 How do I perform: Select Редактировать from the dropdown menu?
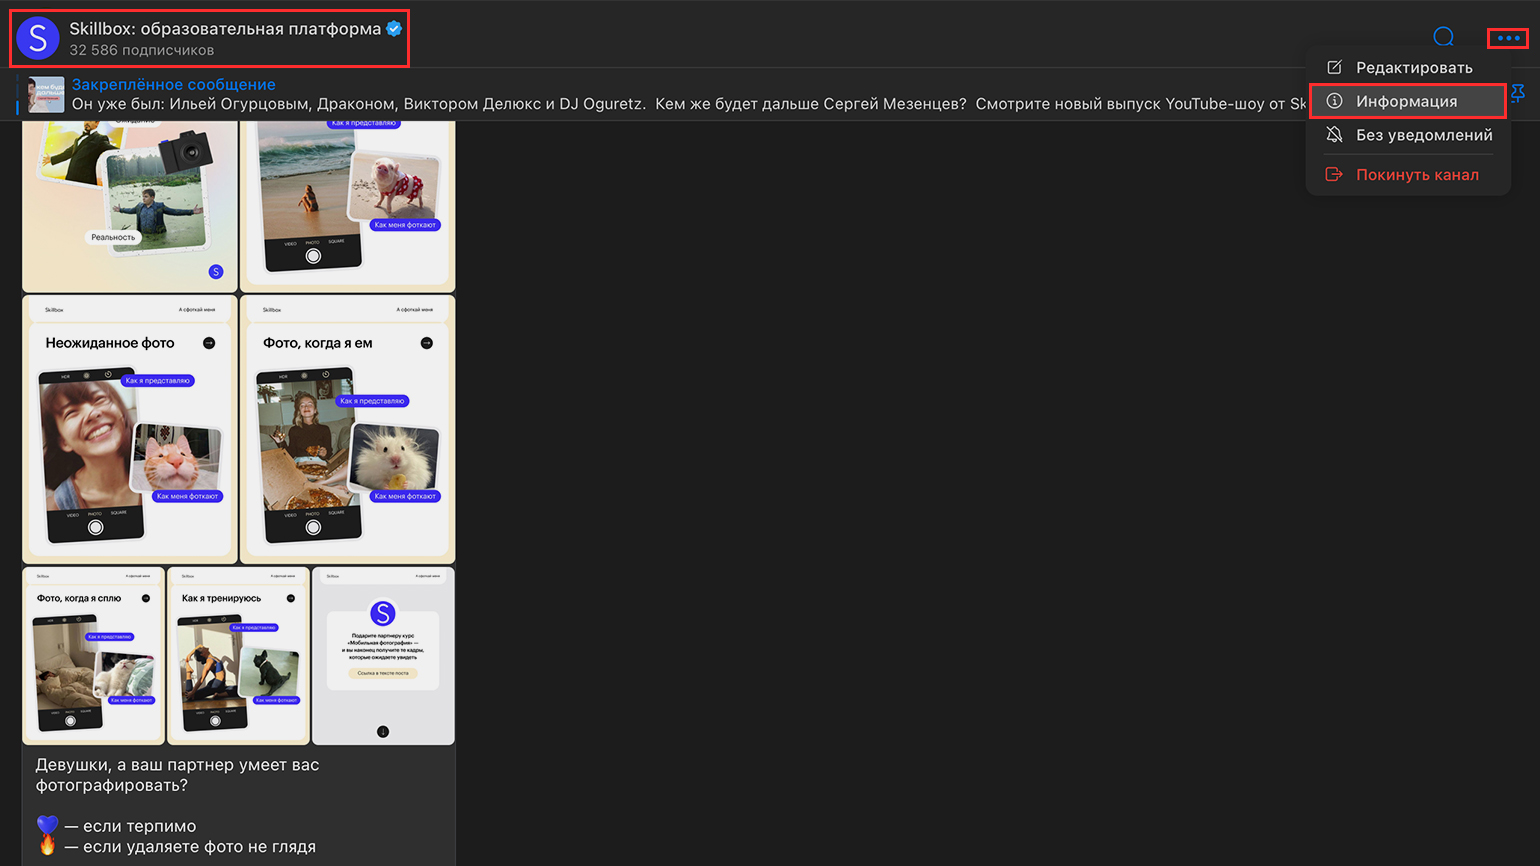point(1408,67)
